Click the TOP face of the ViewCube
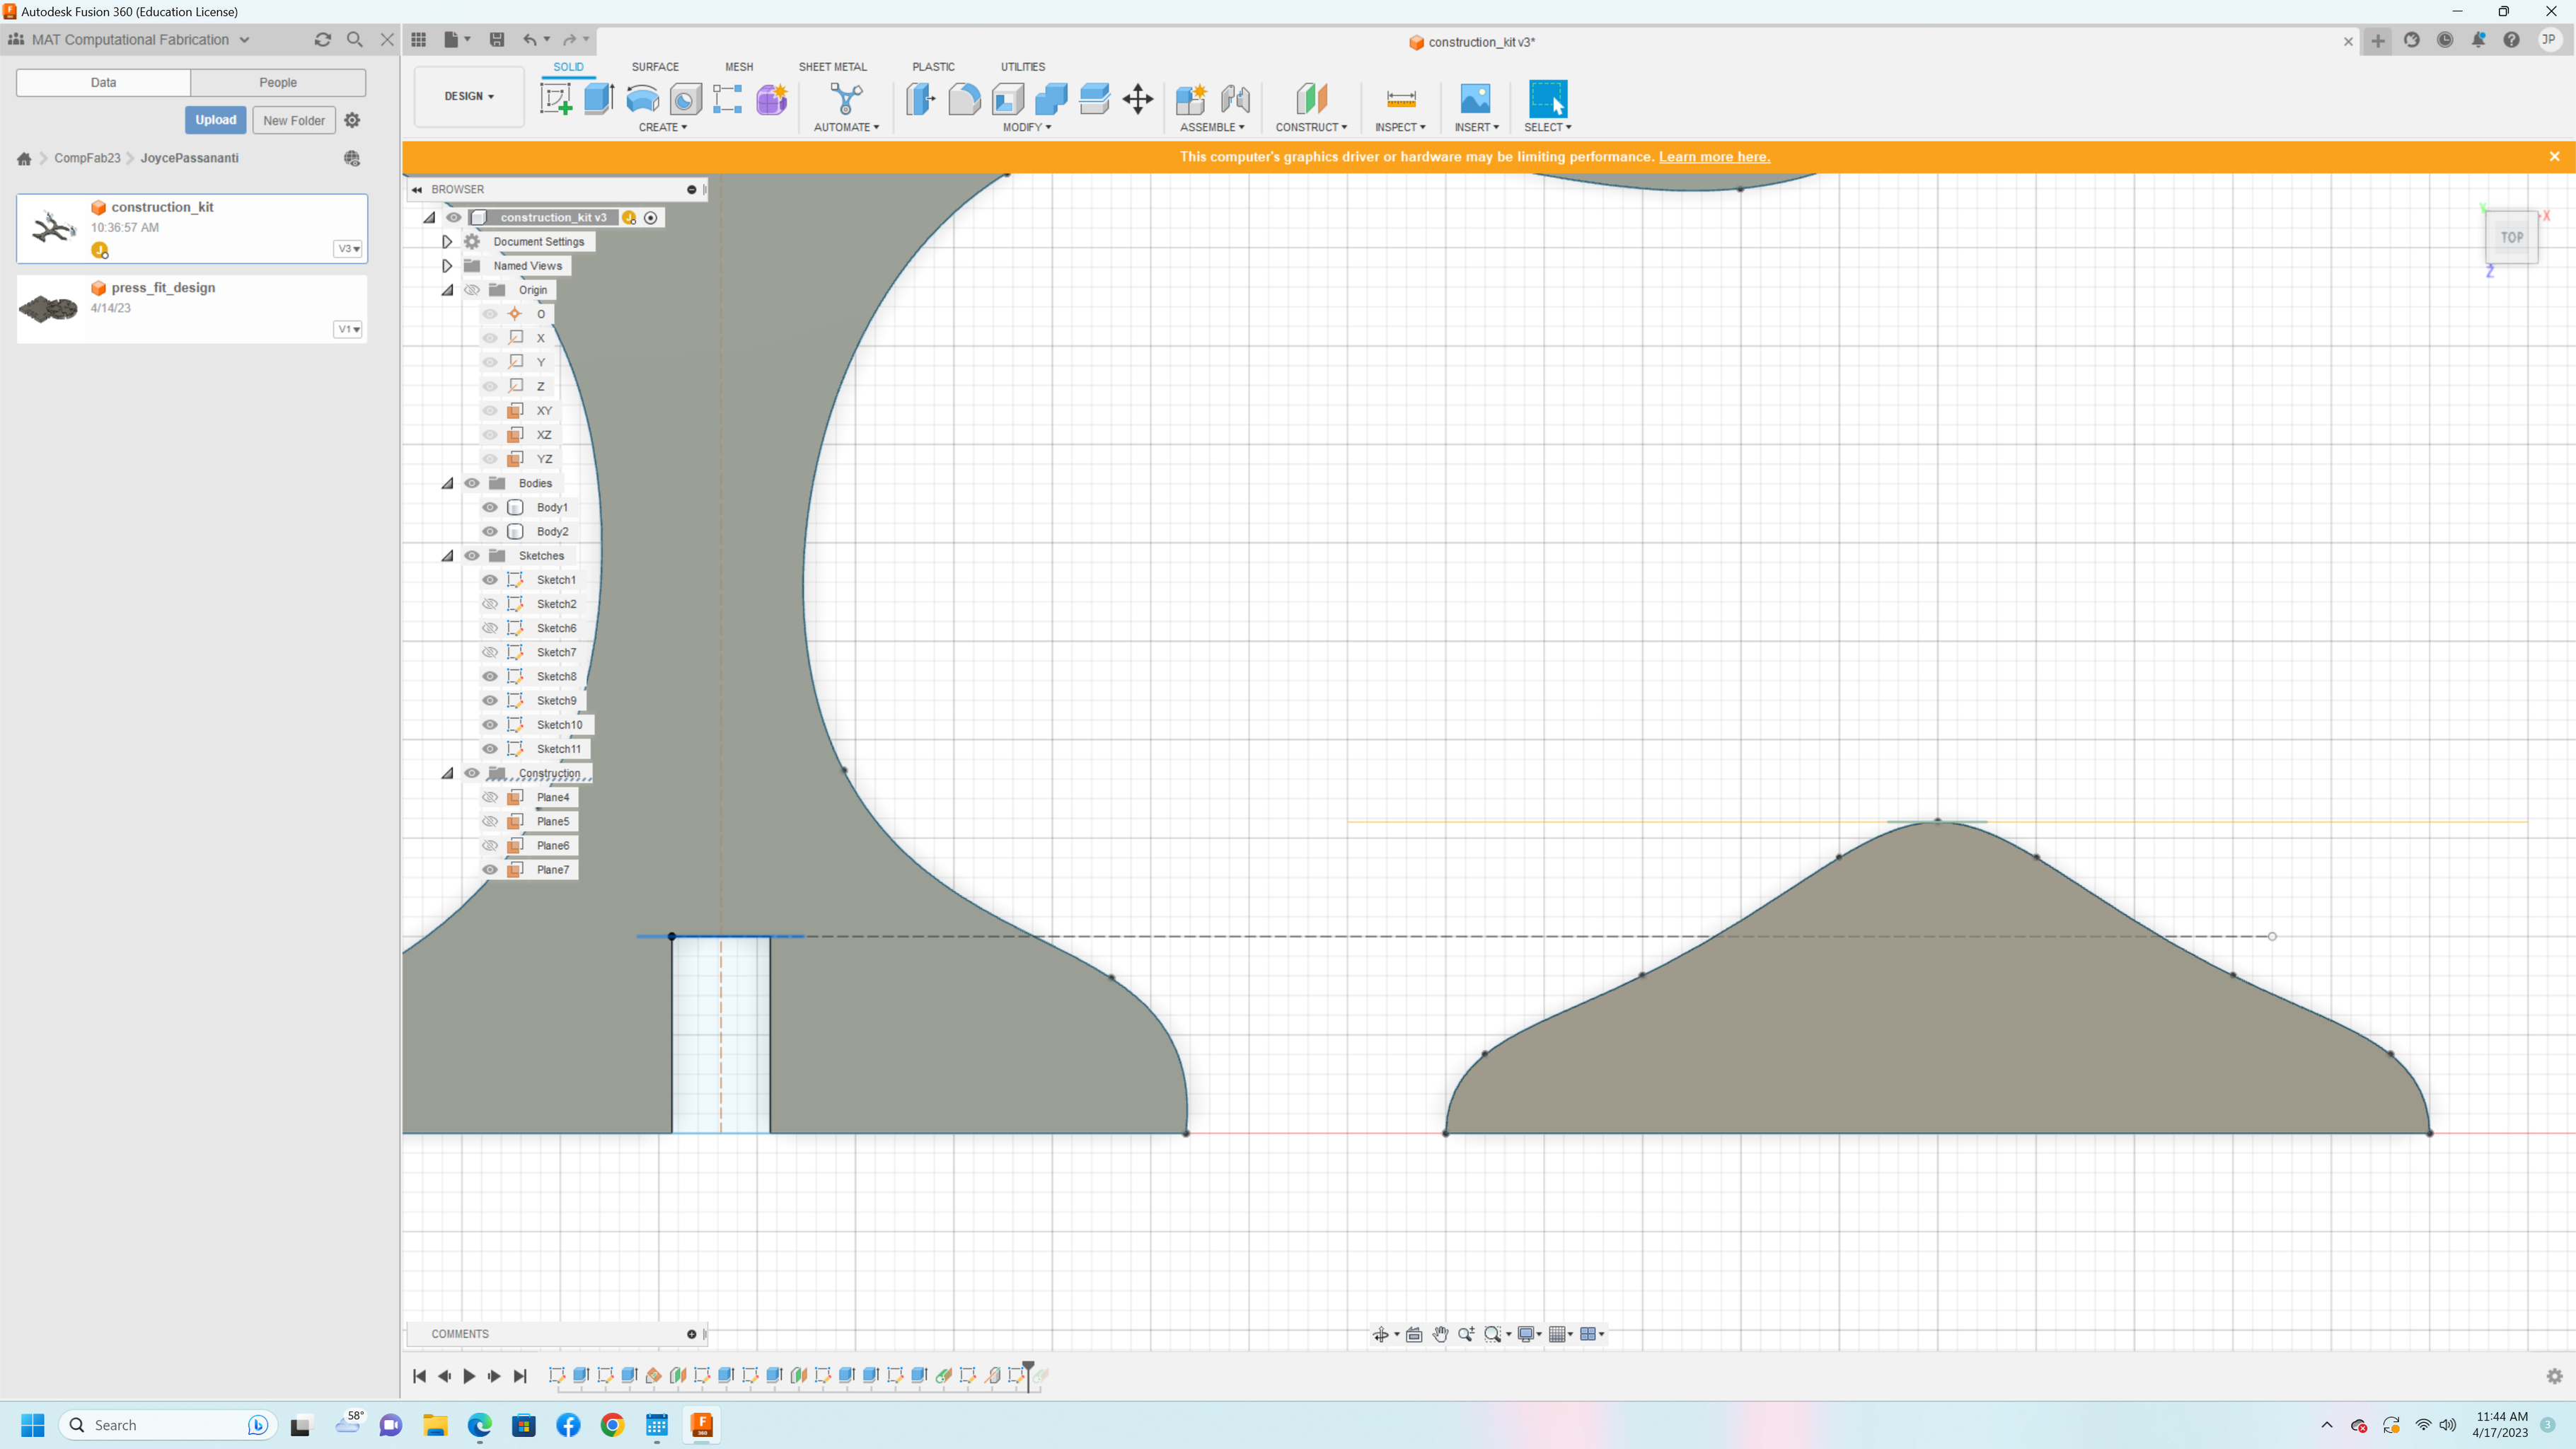 [2511, 238]
